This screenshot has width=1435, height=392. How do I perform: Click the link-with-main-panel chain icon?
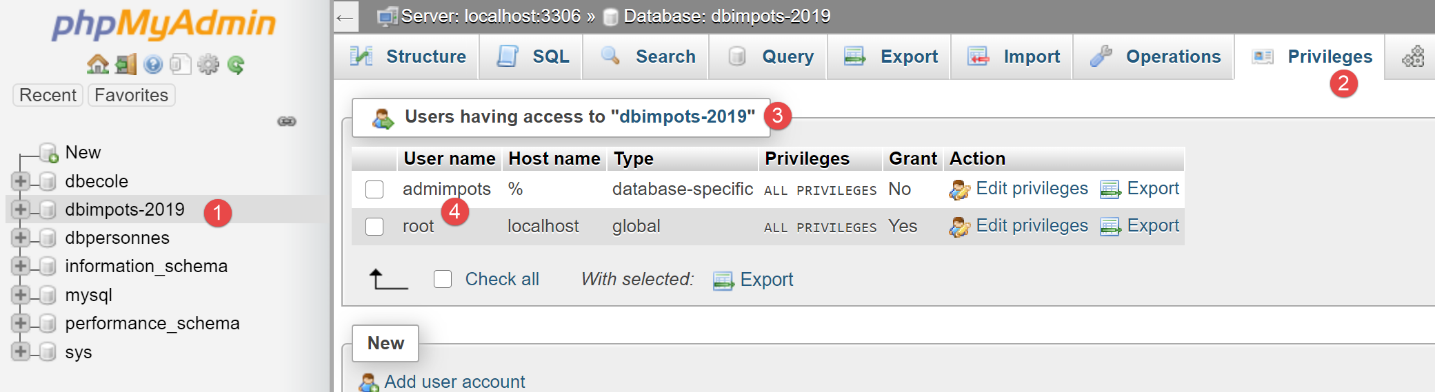click(x=287, y=121)
